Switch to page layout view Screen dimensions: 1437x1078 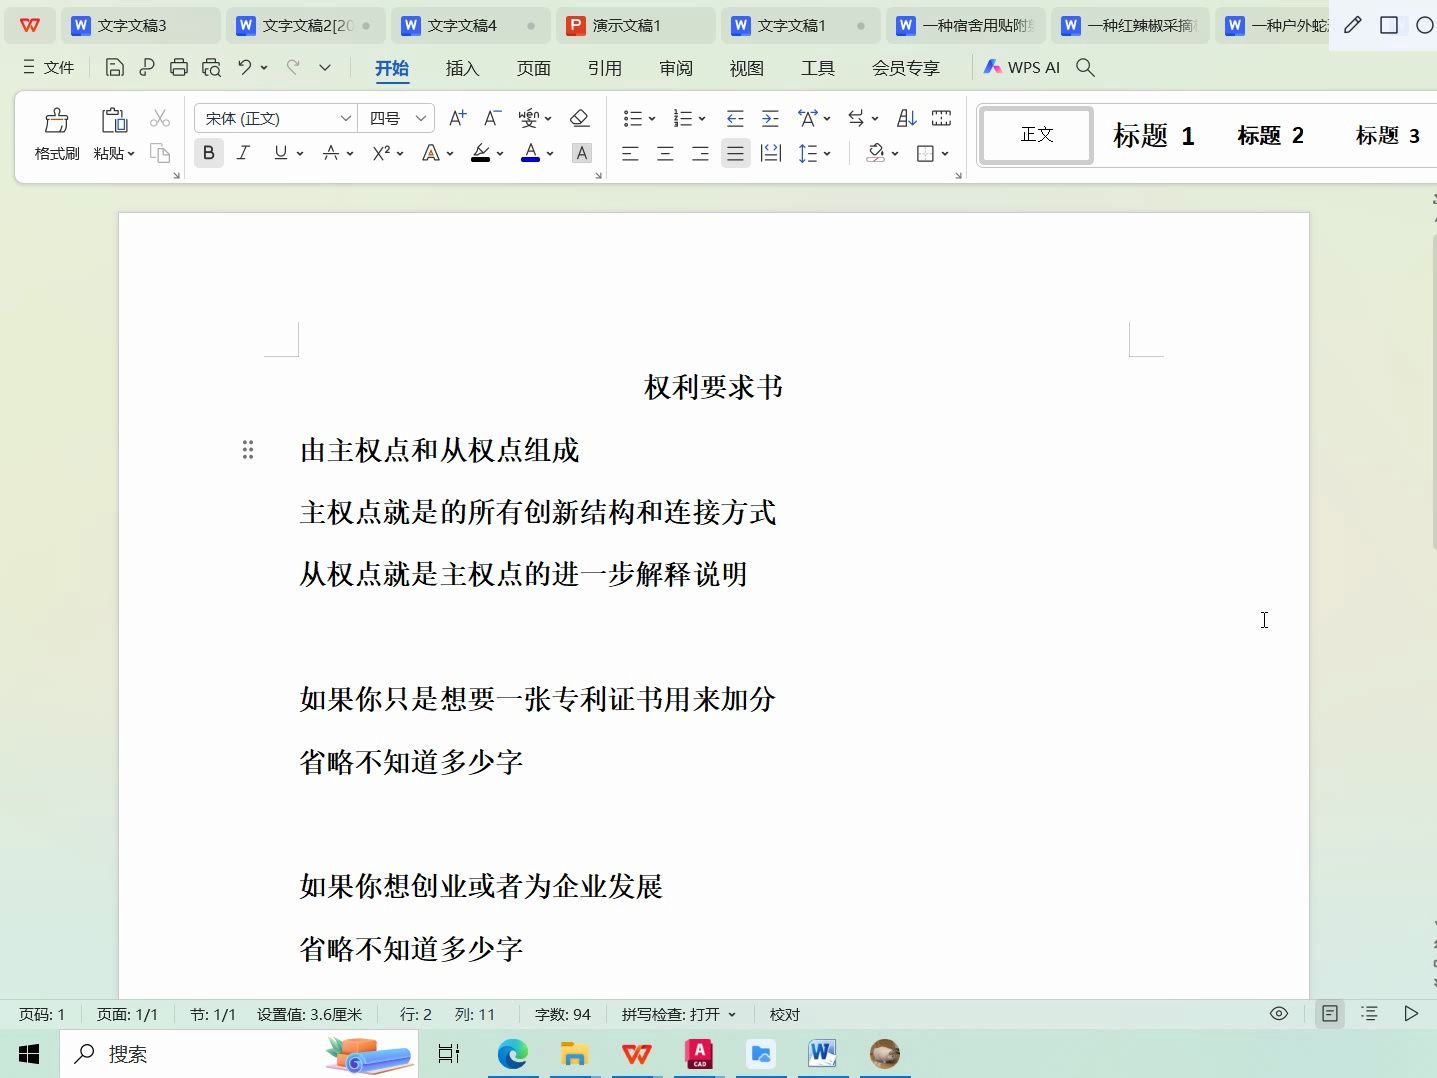click(1329, 1014)
